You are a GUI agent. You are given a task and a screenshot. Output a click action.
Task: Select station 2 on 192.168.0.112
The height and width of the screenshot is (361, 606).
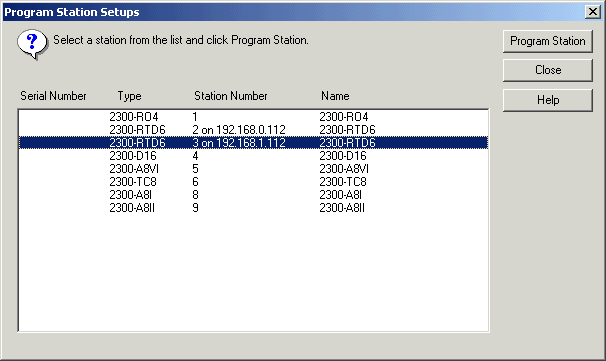254,130
